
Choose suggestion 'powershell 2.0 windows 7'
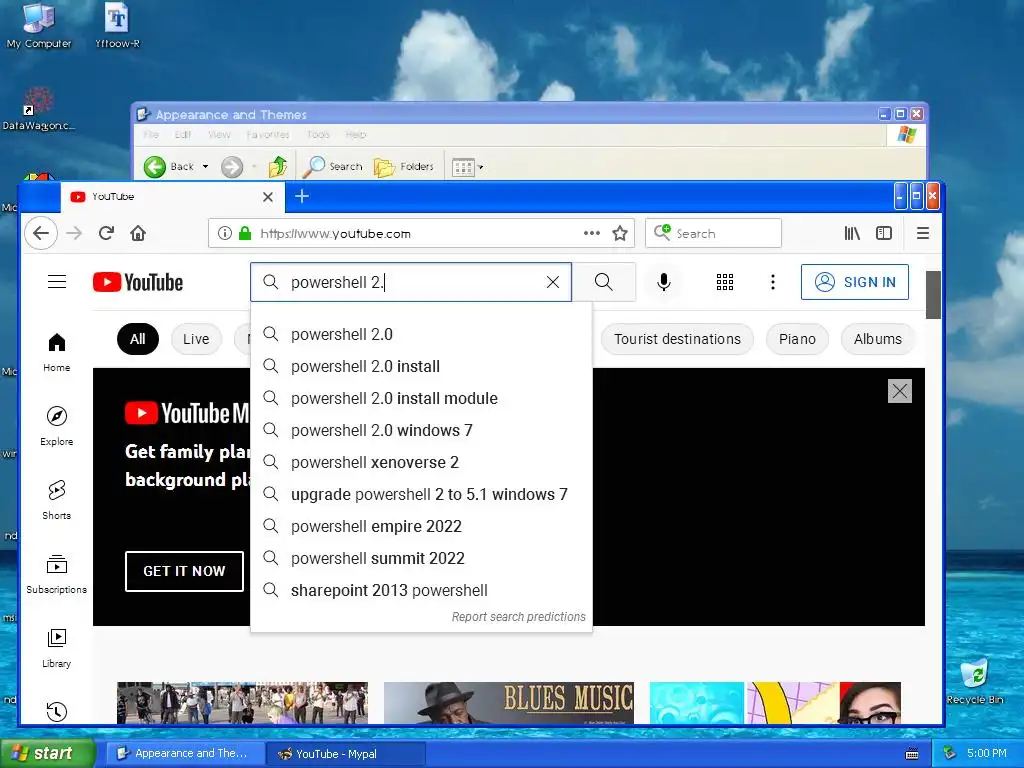[421, 430]
